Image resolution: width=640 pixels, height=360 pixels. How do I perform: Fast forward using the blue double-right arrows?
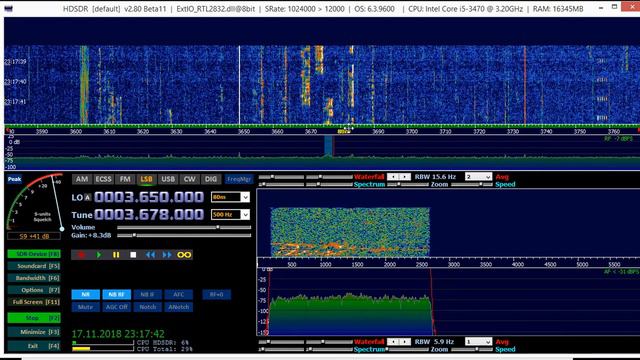[x=167, y=255]
